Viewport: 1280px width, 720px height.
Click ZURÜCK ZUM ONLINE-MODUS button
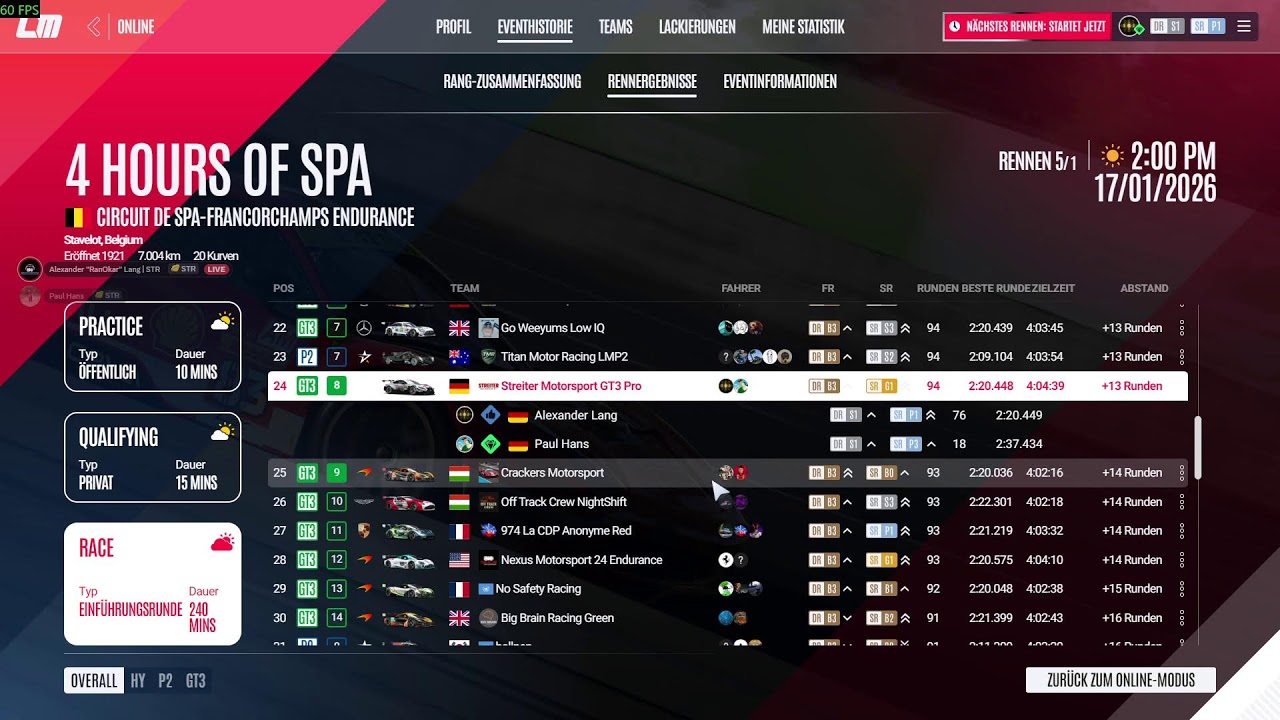click(x=1121, y=680)
